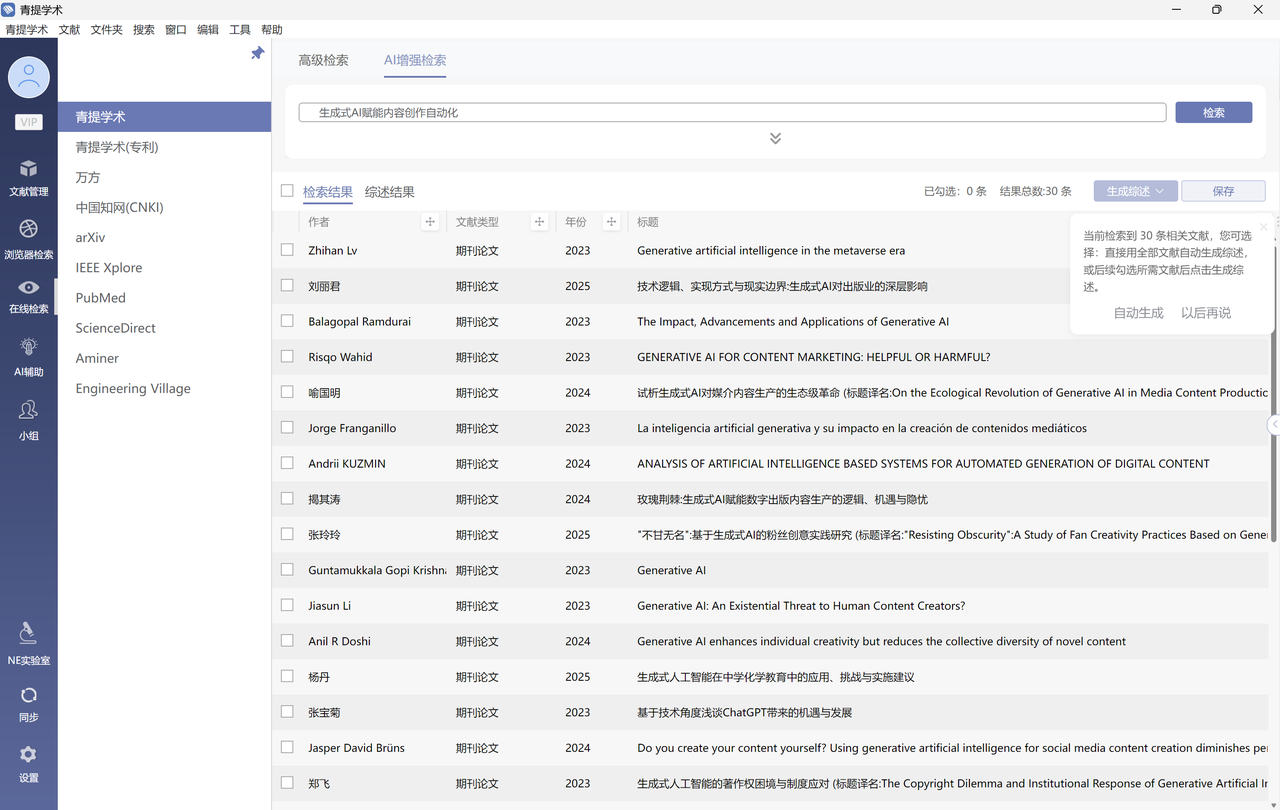Screen dimensions: 1280x810
Task: Check the Jiasun Li row checkbox
Action: (287, 605)
